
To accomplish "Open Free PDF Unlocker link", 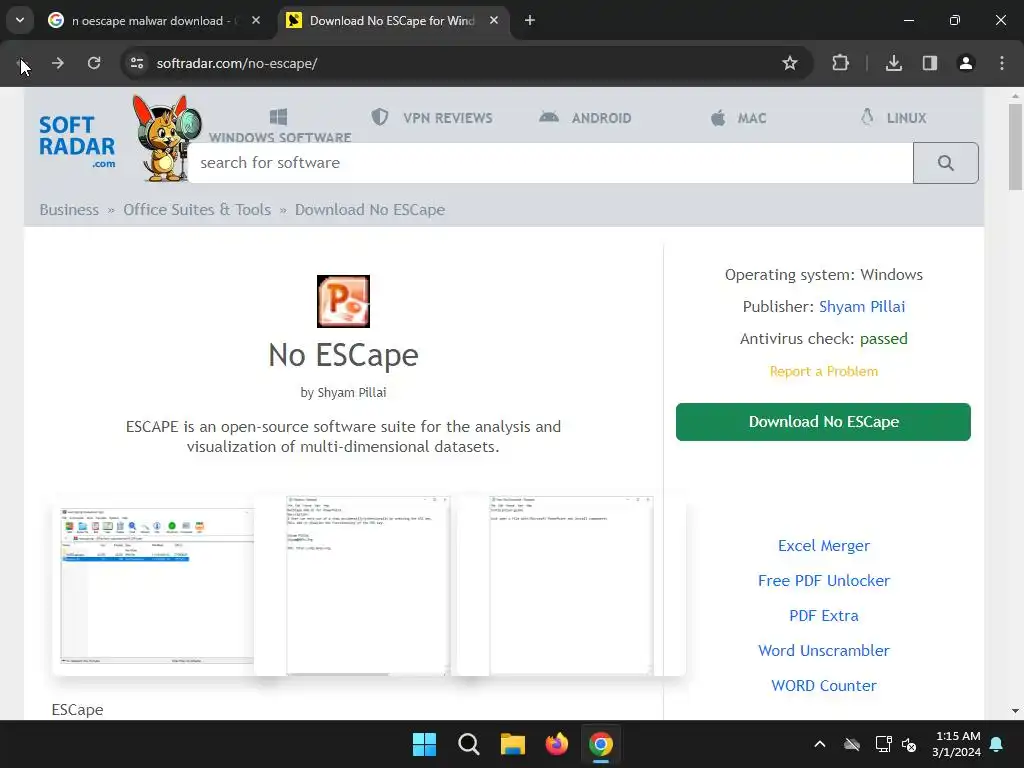I will coord(824,581).
